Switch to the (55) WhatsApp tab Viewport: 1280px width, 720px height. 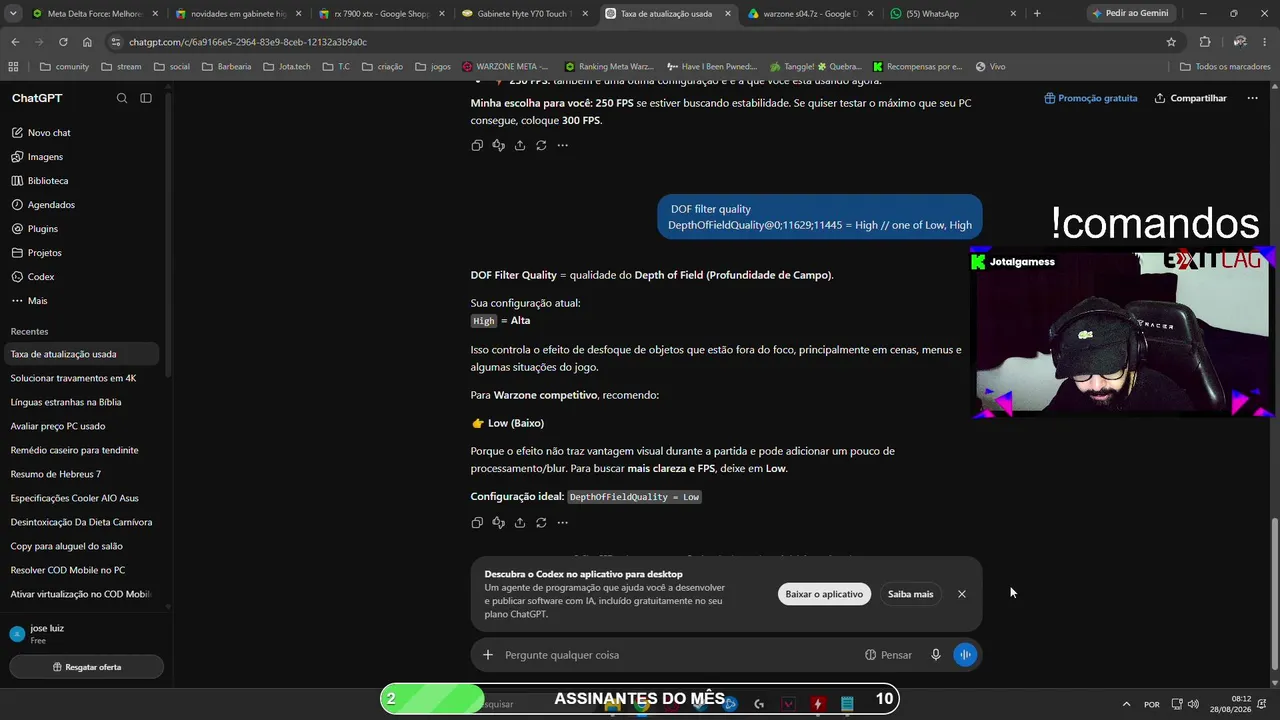(x=954, y=14)
